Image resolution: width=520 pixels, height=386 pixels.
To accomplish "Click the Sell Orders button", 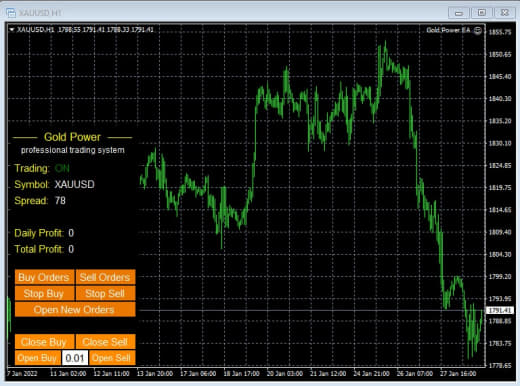I will pyautogui.click(x=105, y=277).
